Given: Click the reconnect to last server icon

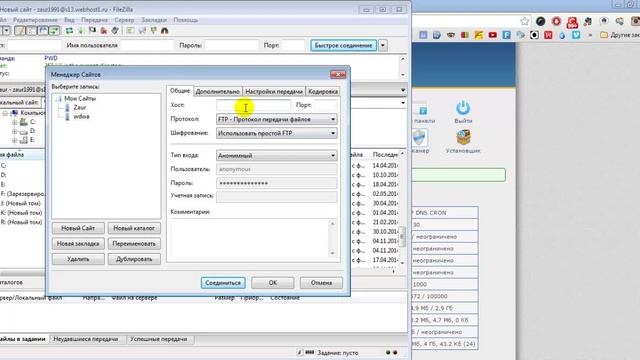Looking at the screenshot, I should click(x=115, y=31).
